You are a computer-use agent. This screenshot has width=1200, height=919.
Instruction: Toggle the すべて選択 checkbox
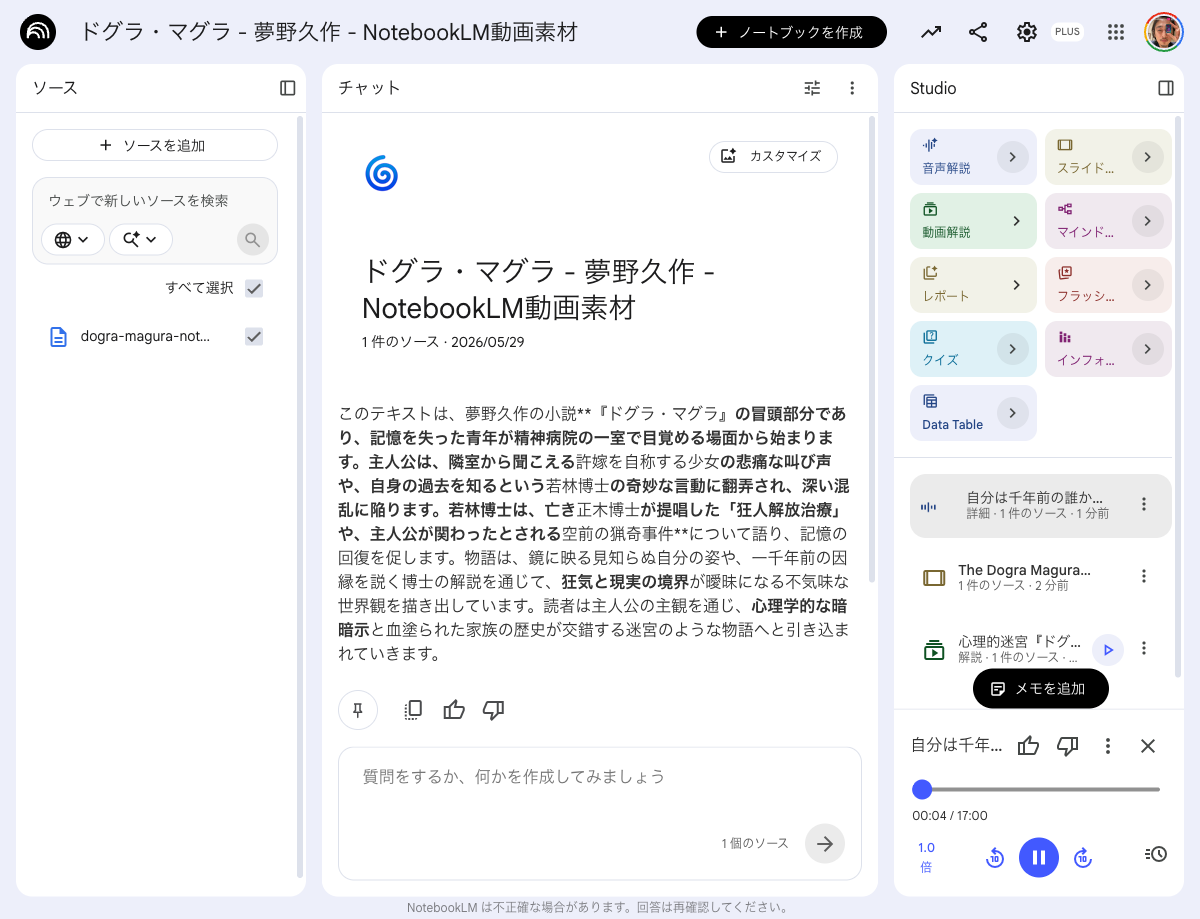point(254,288)
